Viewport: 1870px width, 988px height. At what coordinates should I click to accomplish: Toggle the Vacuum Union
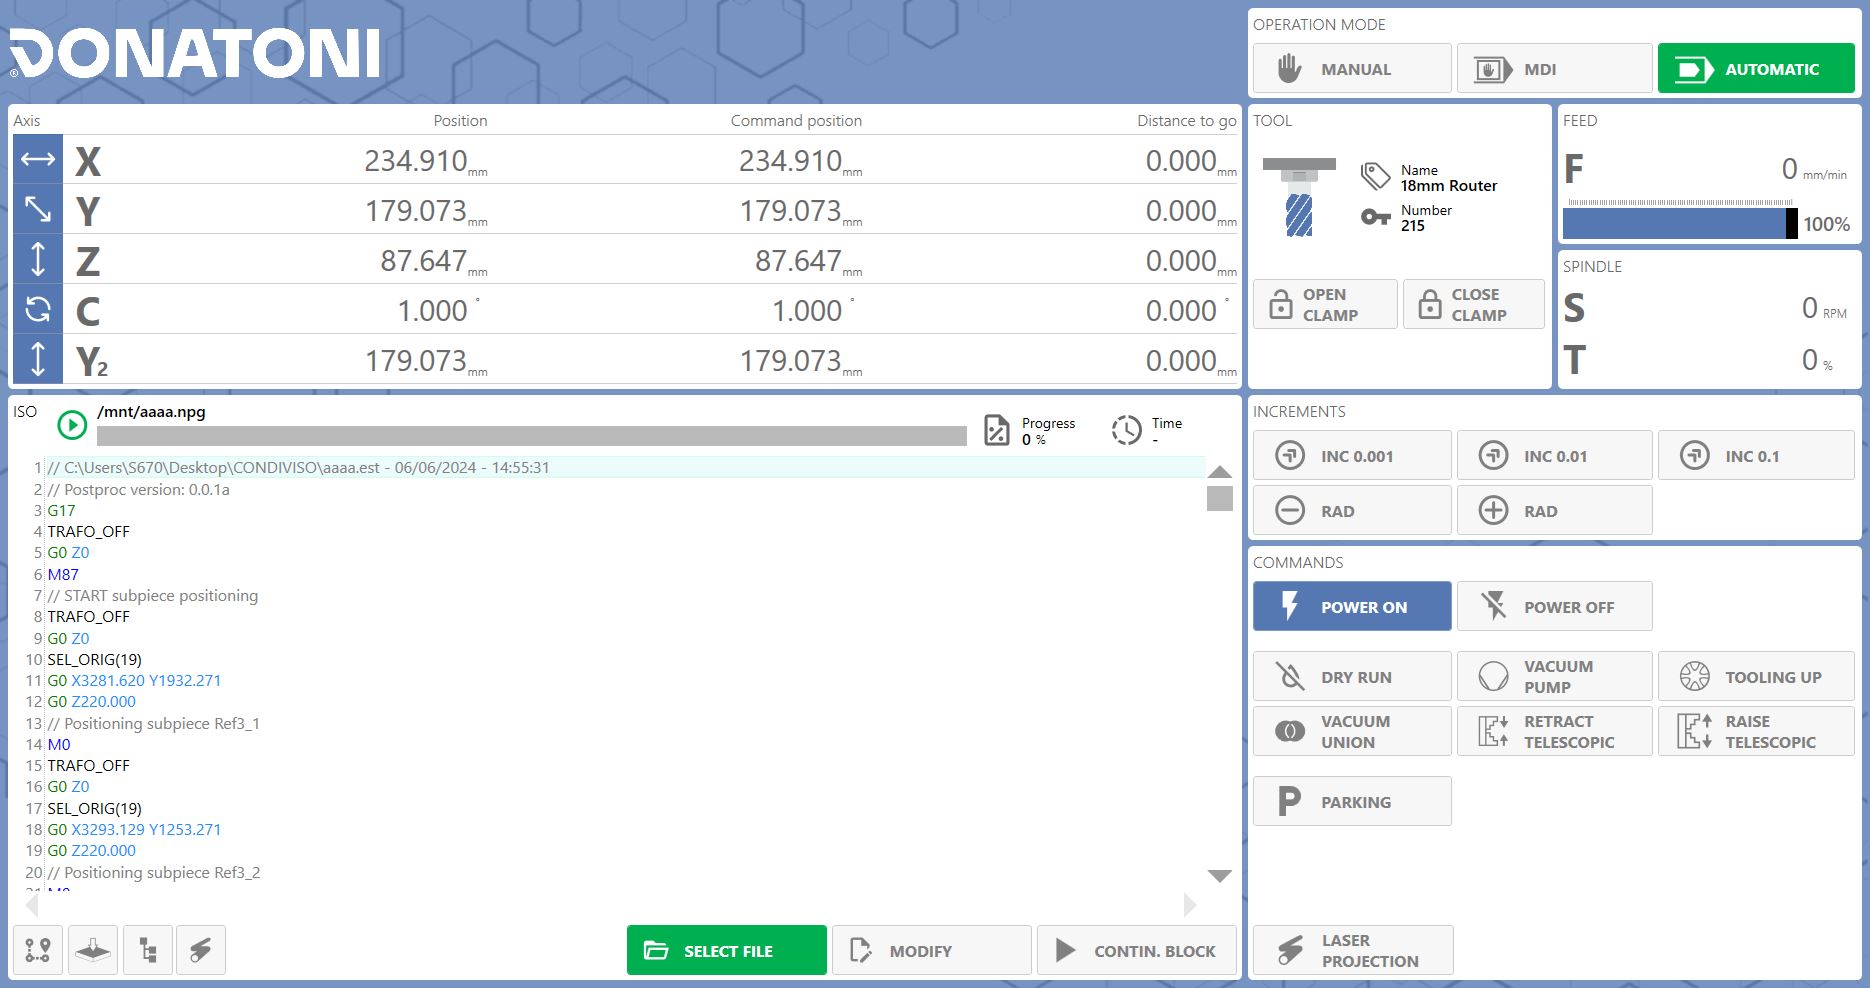coord(1352,732)
